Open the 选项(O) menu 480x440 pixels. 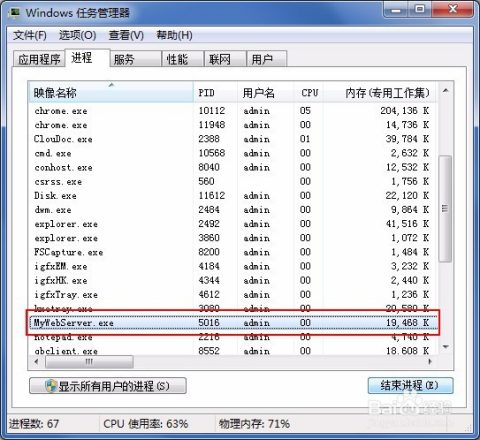77,35
